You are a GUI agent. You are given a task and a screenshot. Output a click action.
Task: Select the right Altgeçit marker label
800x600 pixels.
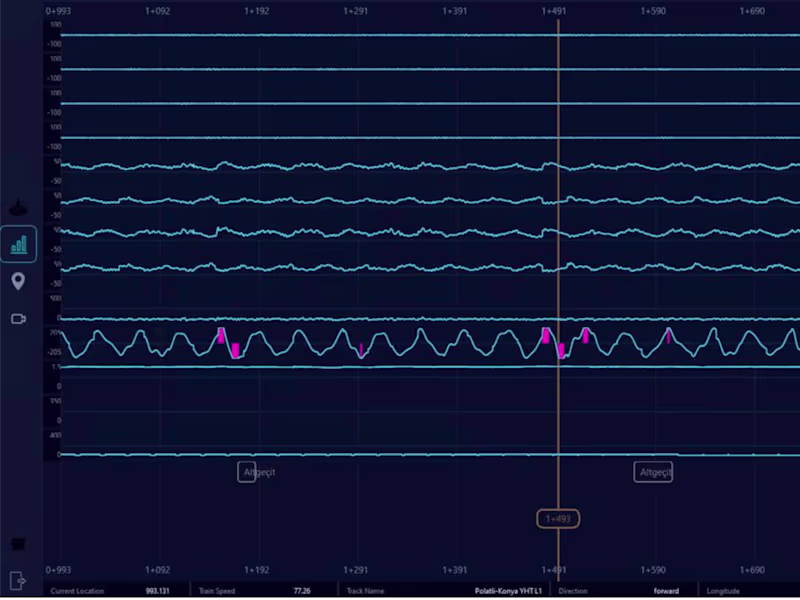point(654,472)
